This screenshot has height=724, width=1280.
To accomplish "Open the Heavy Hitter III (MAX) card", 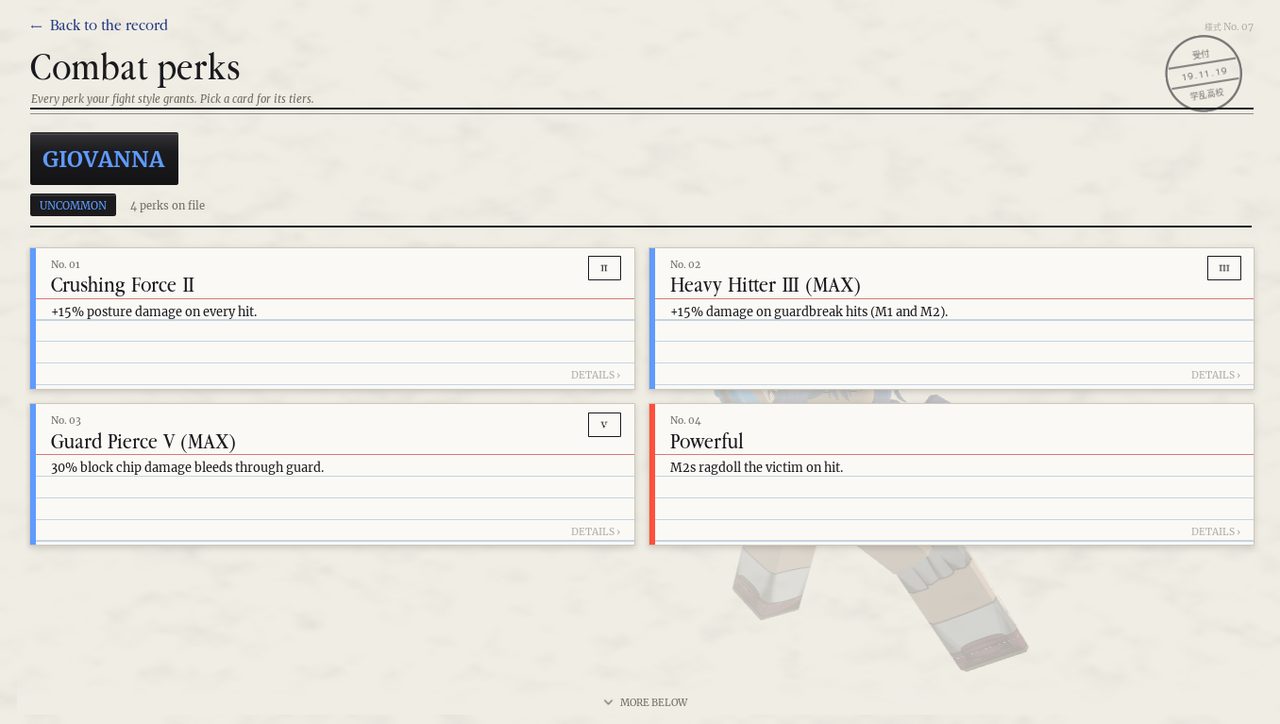I will 951,318.
